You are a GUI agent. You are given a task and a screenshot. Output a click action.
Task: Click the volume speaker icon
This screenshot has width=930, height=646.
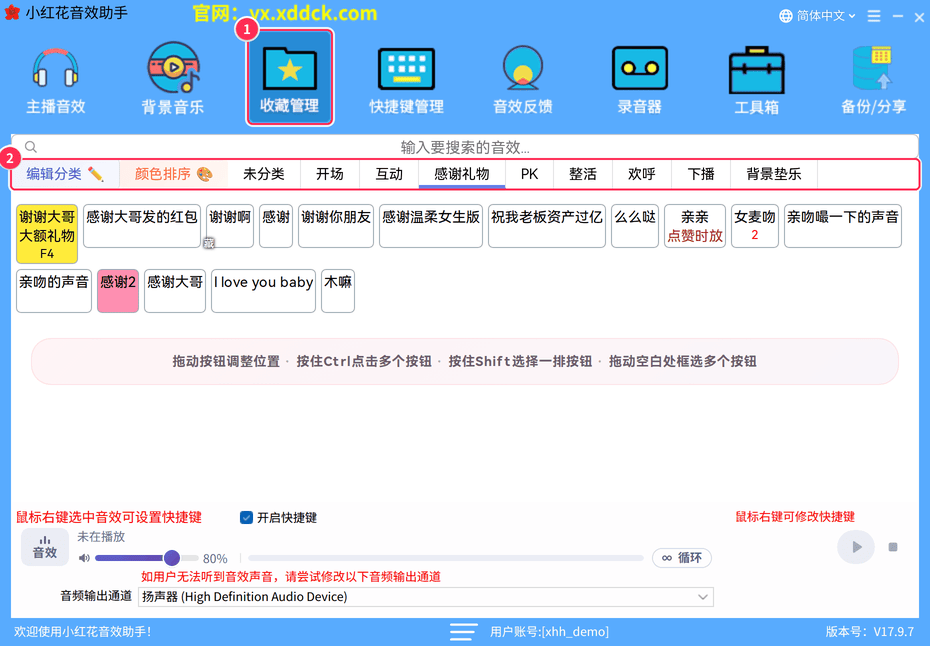coord(84,558)
